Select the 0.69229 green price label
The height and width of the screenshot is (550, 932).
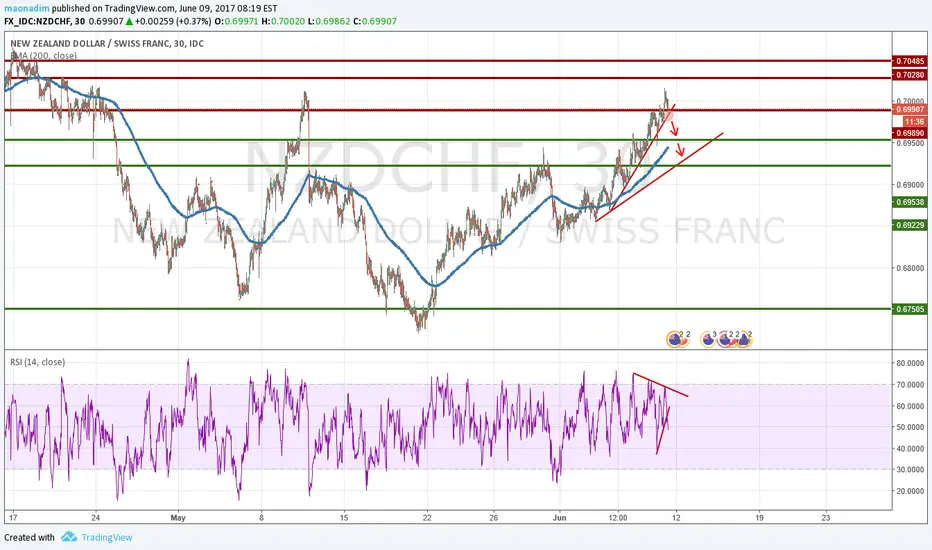pyautogui.click(x=910, y=225)
